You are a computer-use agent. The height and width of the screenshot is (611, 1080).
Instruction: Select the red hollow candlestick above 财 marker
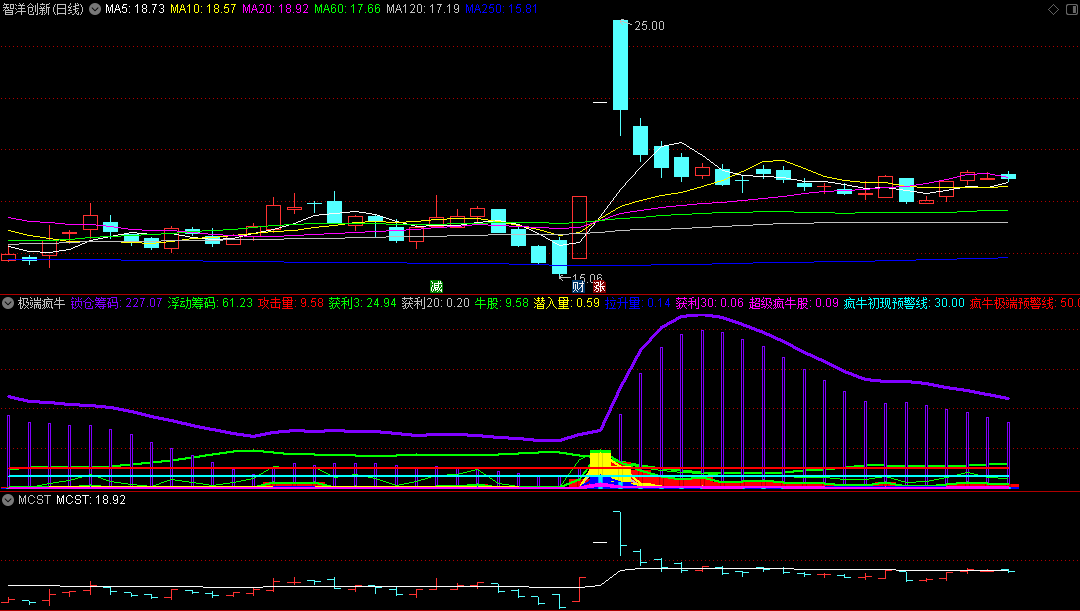point(579,227)
